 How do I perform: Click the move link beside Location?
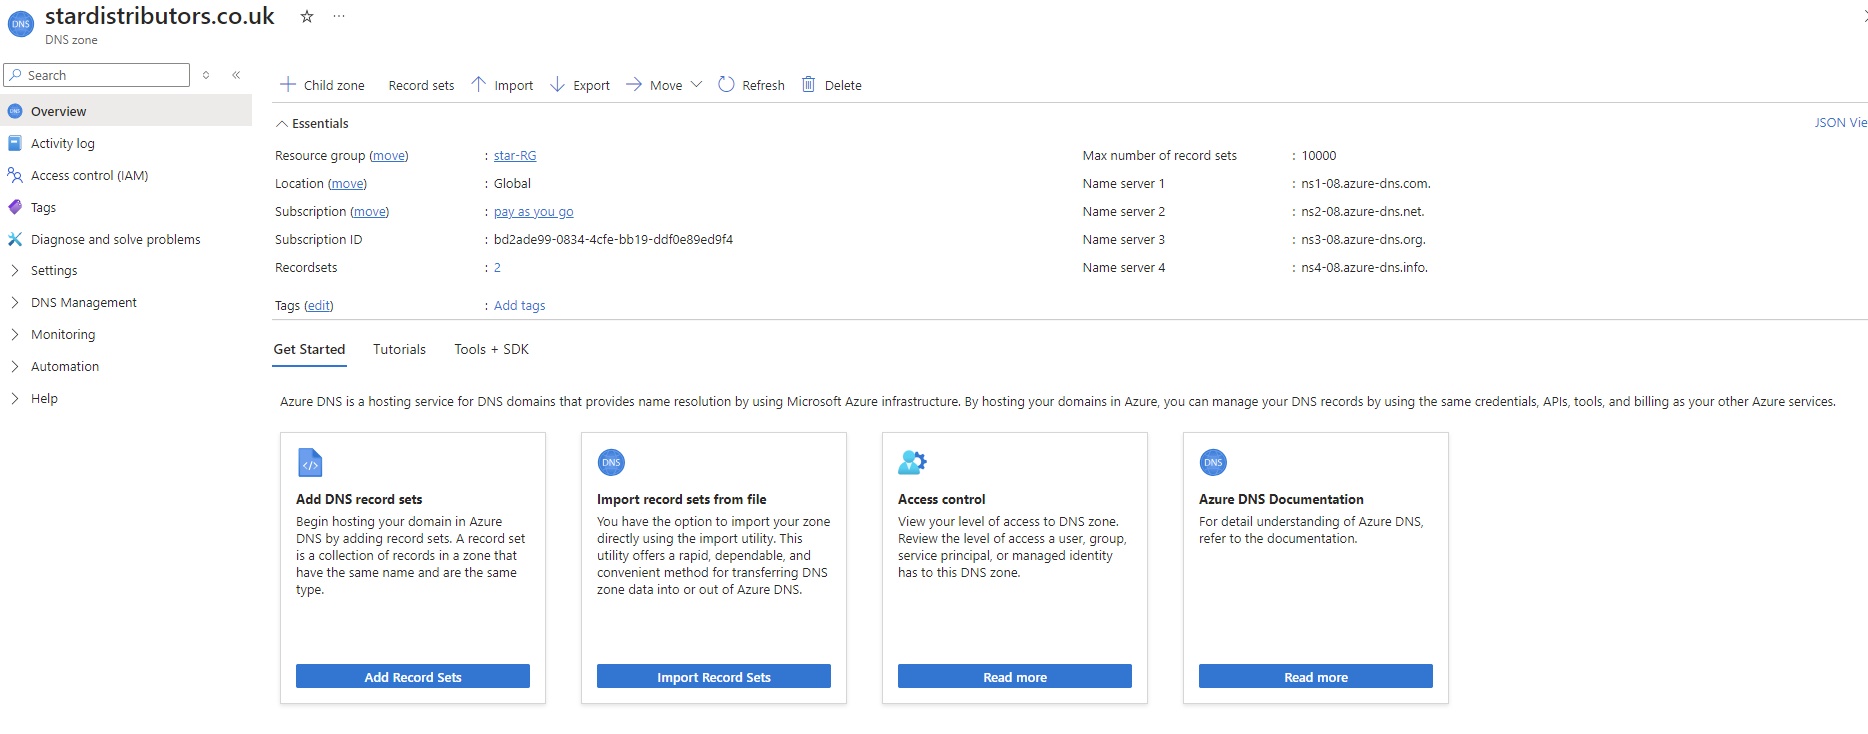(347, 183)
